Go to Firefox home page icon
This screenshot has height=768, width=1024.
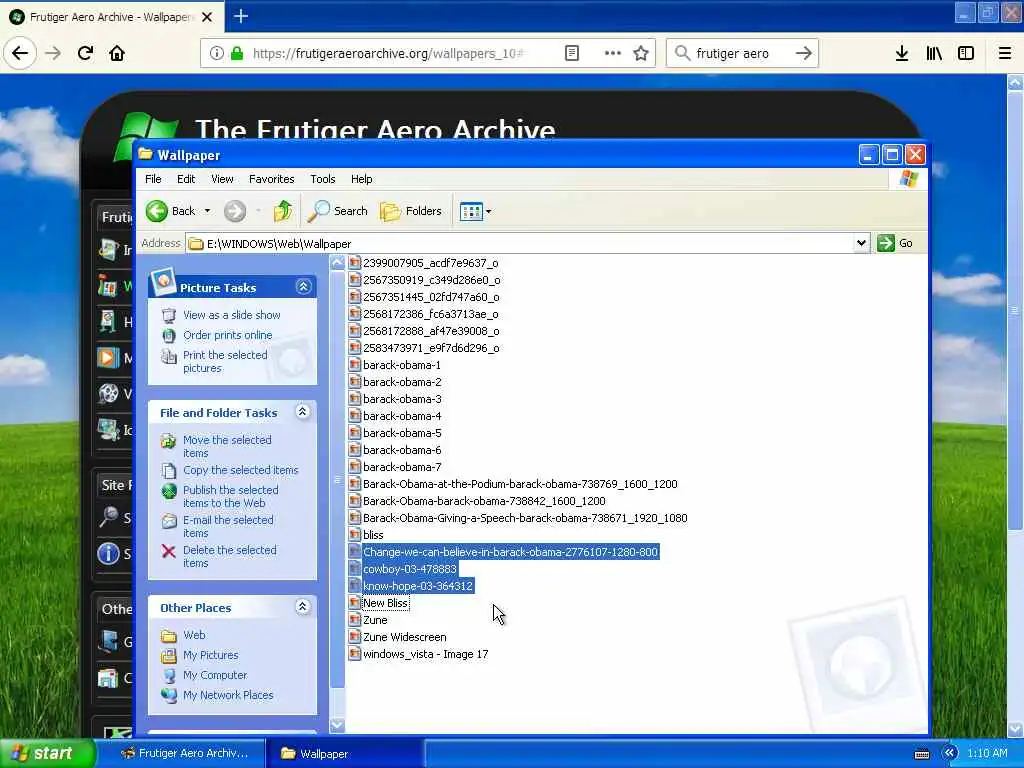click(117, 53)
